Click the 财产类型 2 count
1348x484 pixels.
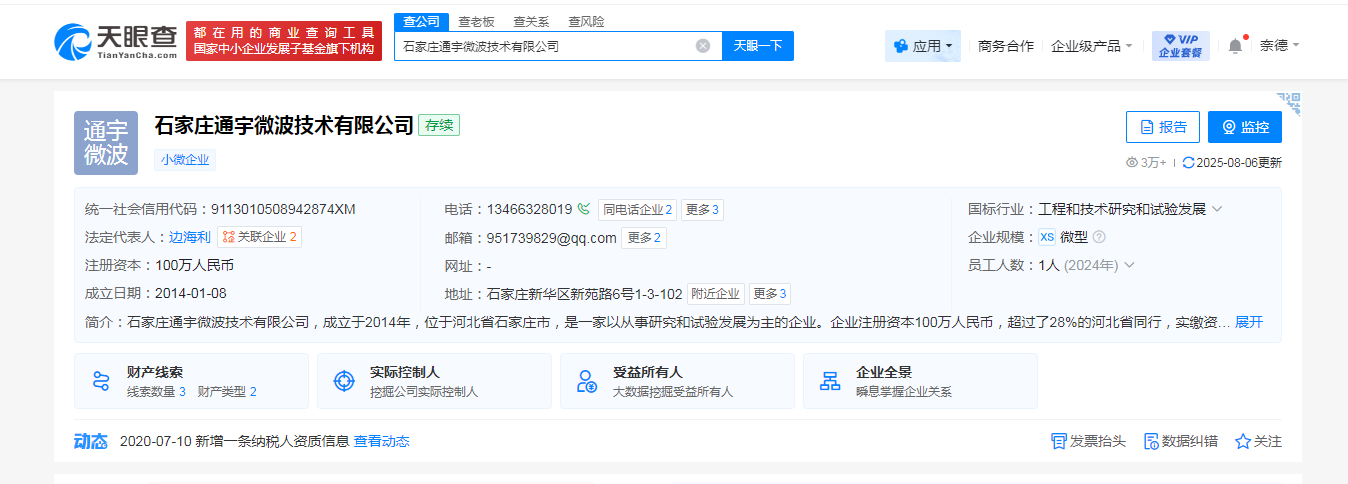(227, 392)
